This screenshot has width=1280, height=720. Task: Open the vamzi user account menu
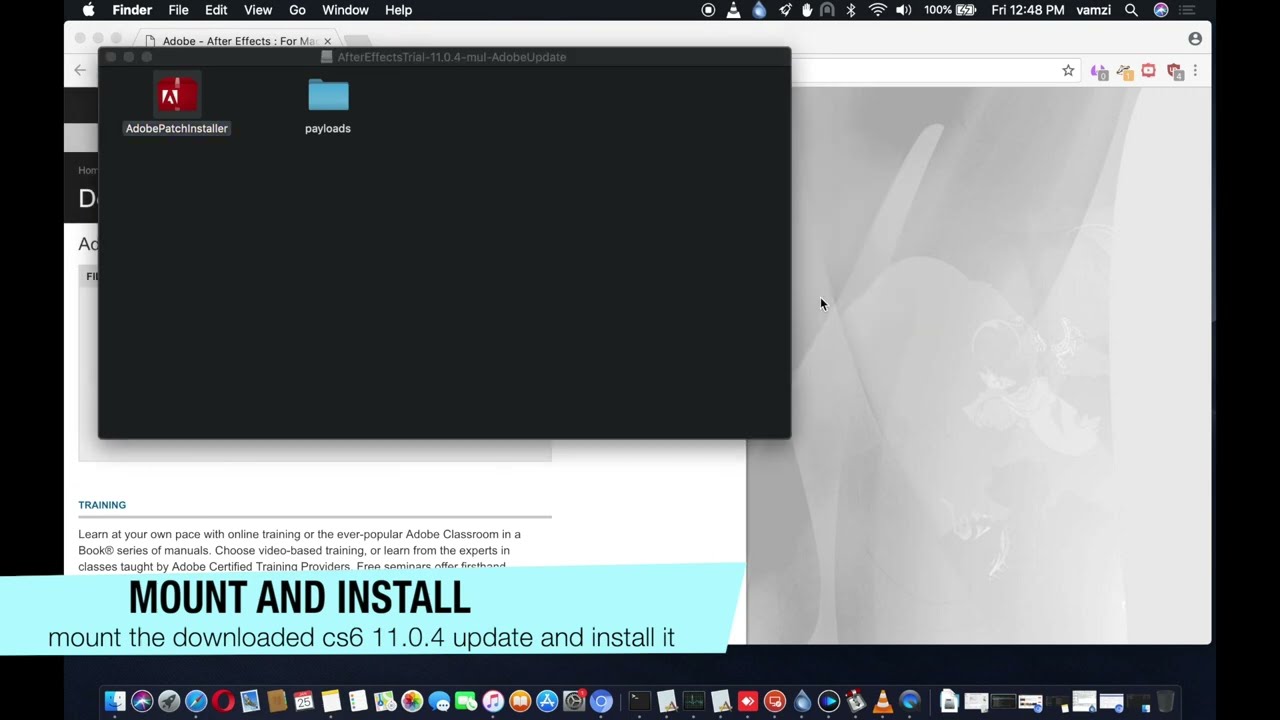[1092, 10]
